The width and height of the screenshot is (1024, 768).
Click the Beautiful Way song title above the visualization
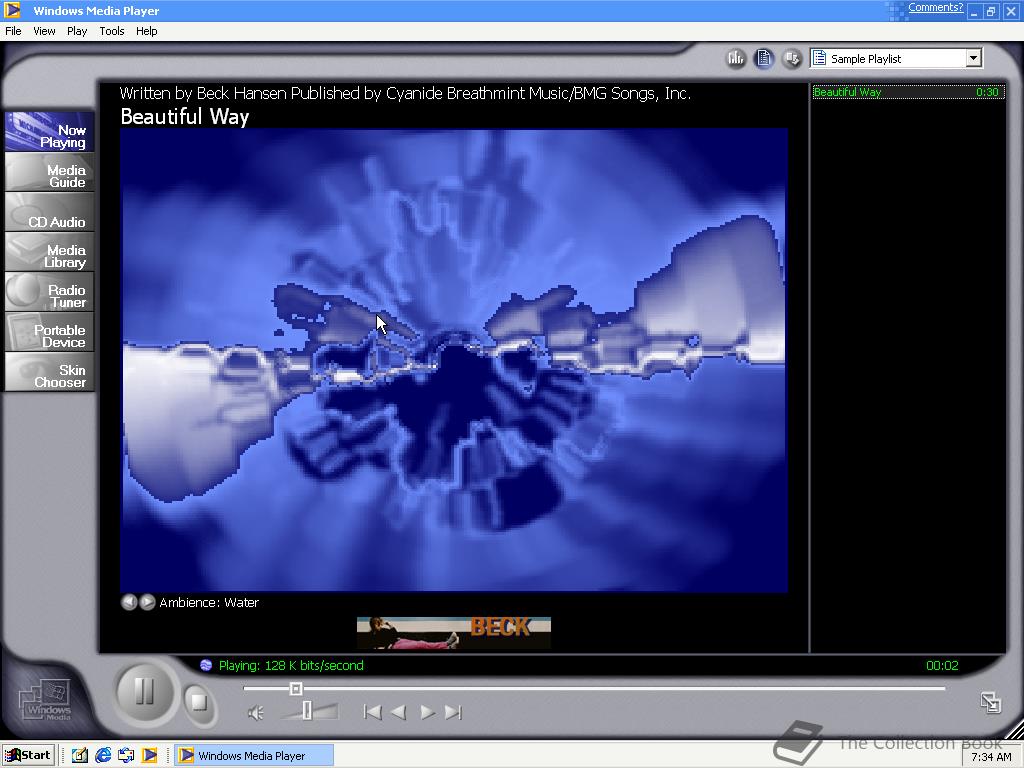pyautogui.click(x=185, y=116)
